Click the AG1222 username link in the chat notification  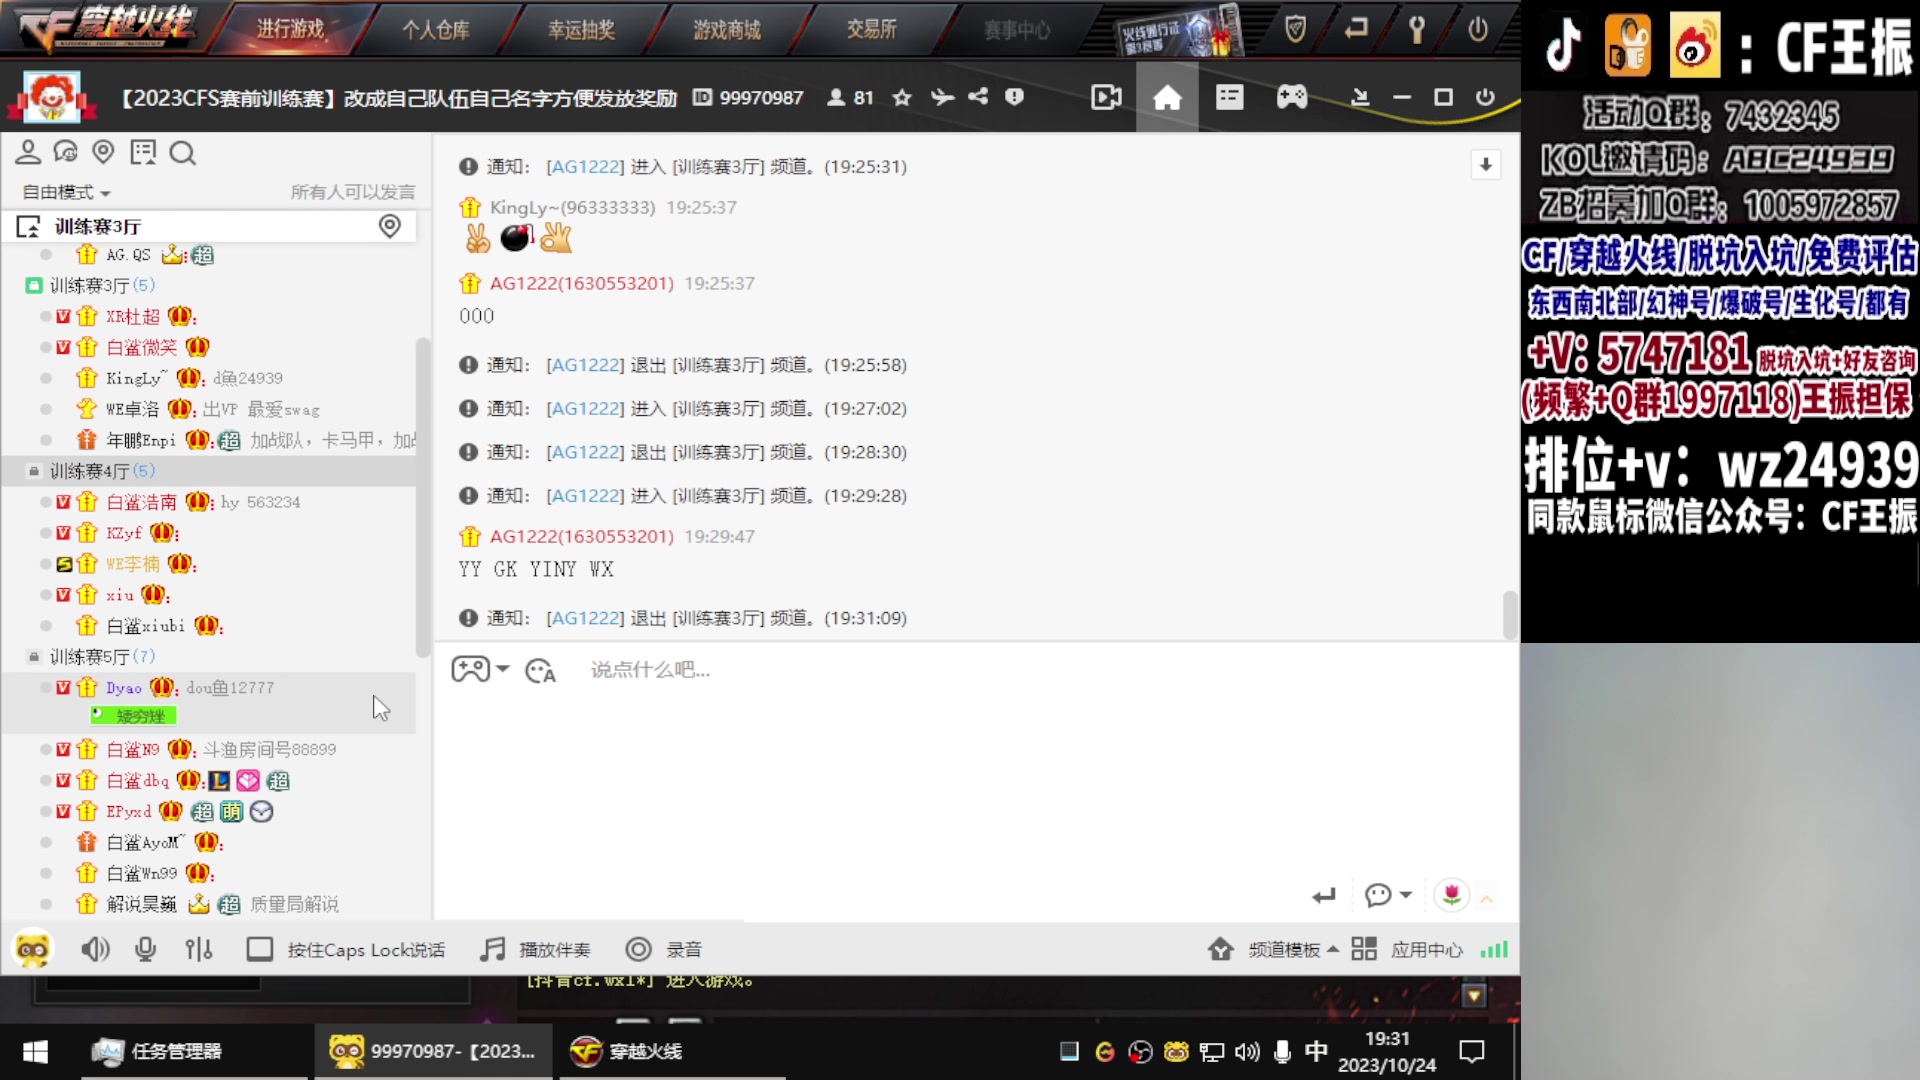pyautogui.click(x=584, y=166)
